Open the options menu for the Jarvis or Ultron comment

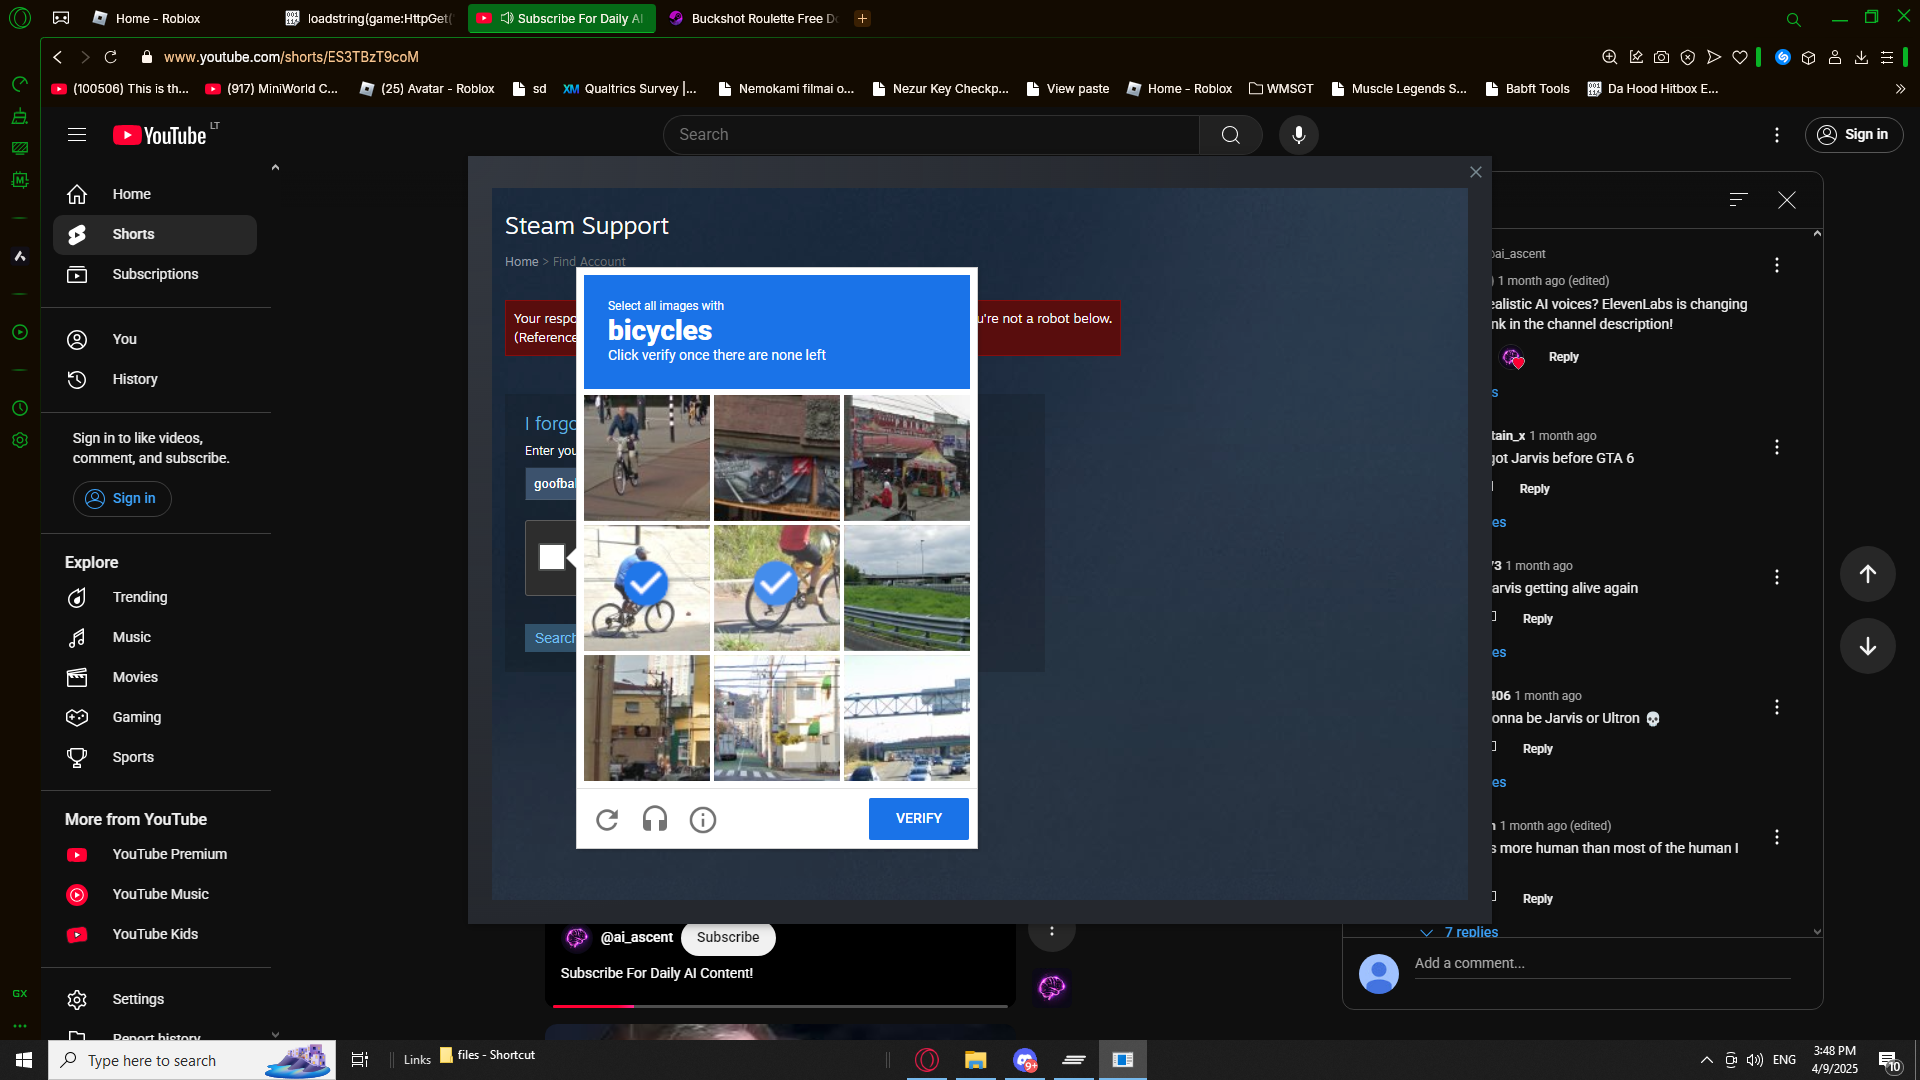point(1776,707)
